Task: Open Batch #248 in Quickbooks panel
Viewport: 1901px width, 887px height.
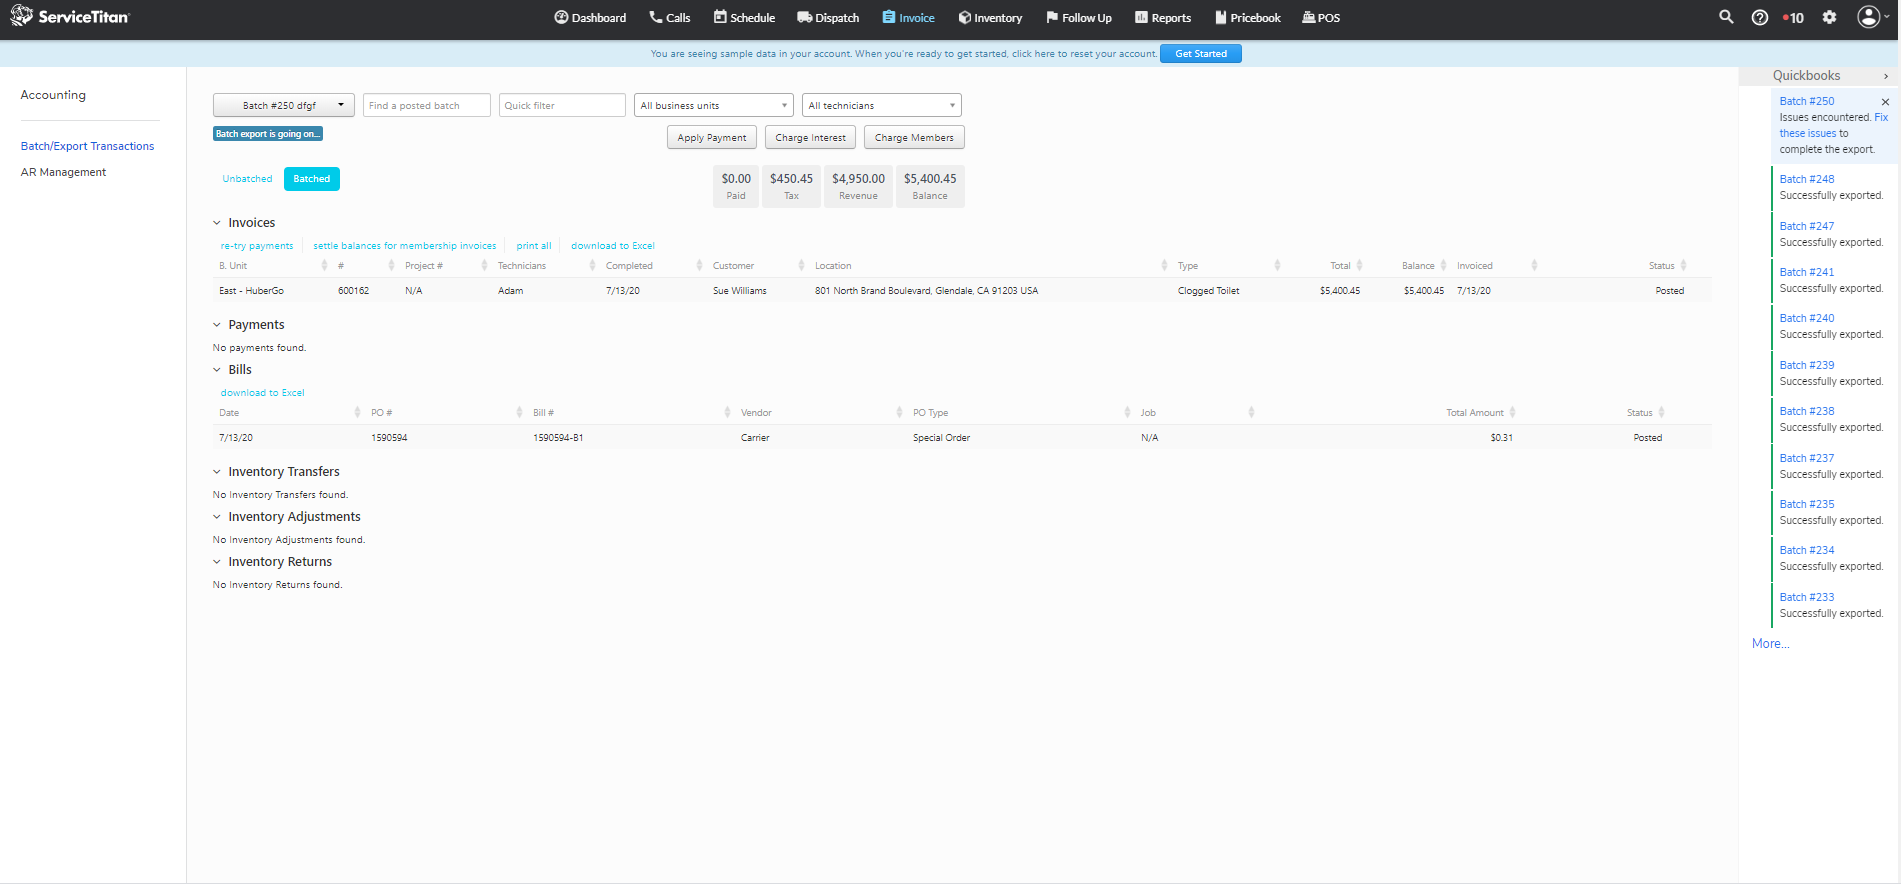Action: [x=1807, y=180]
